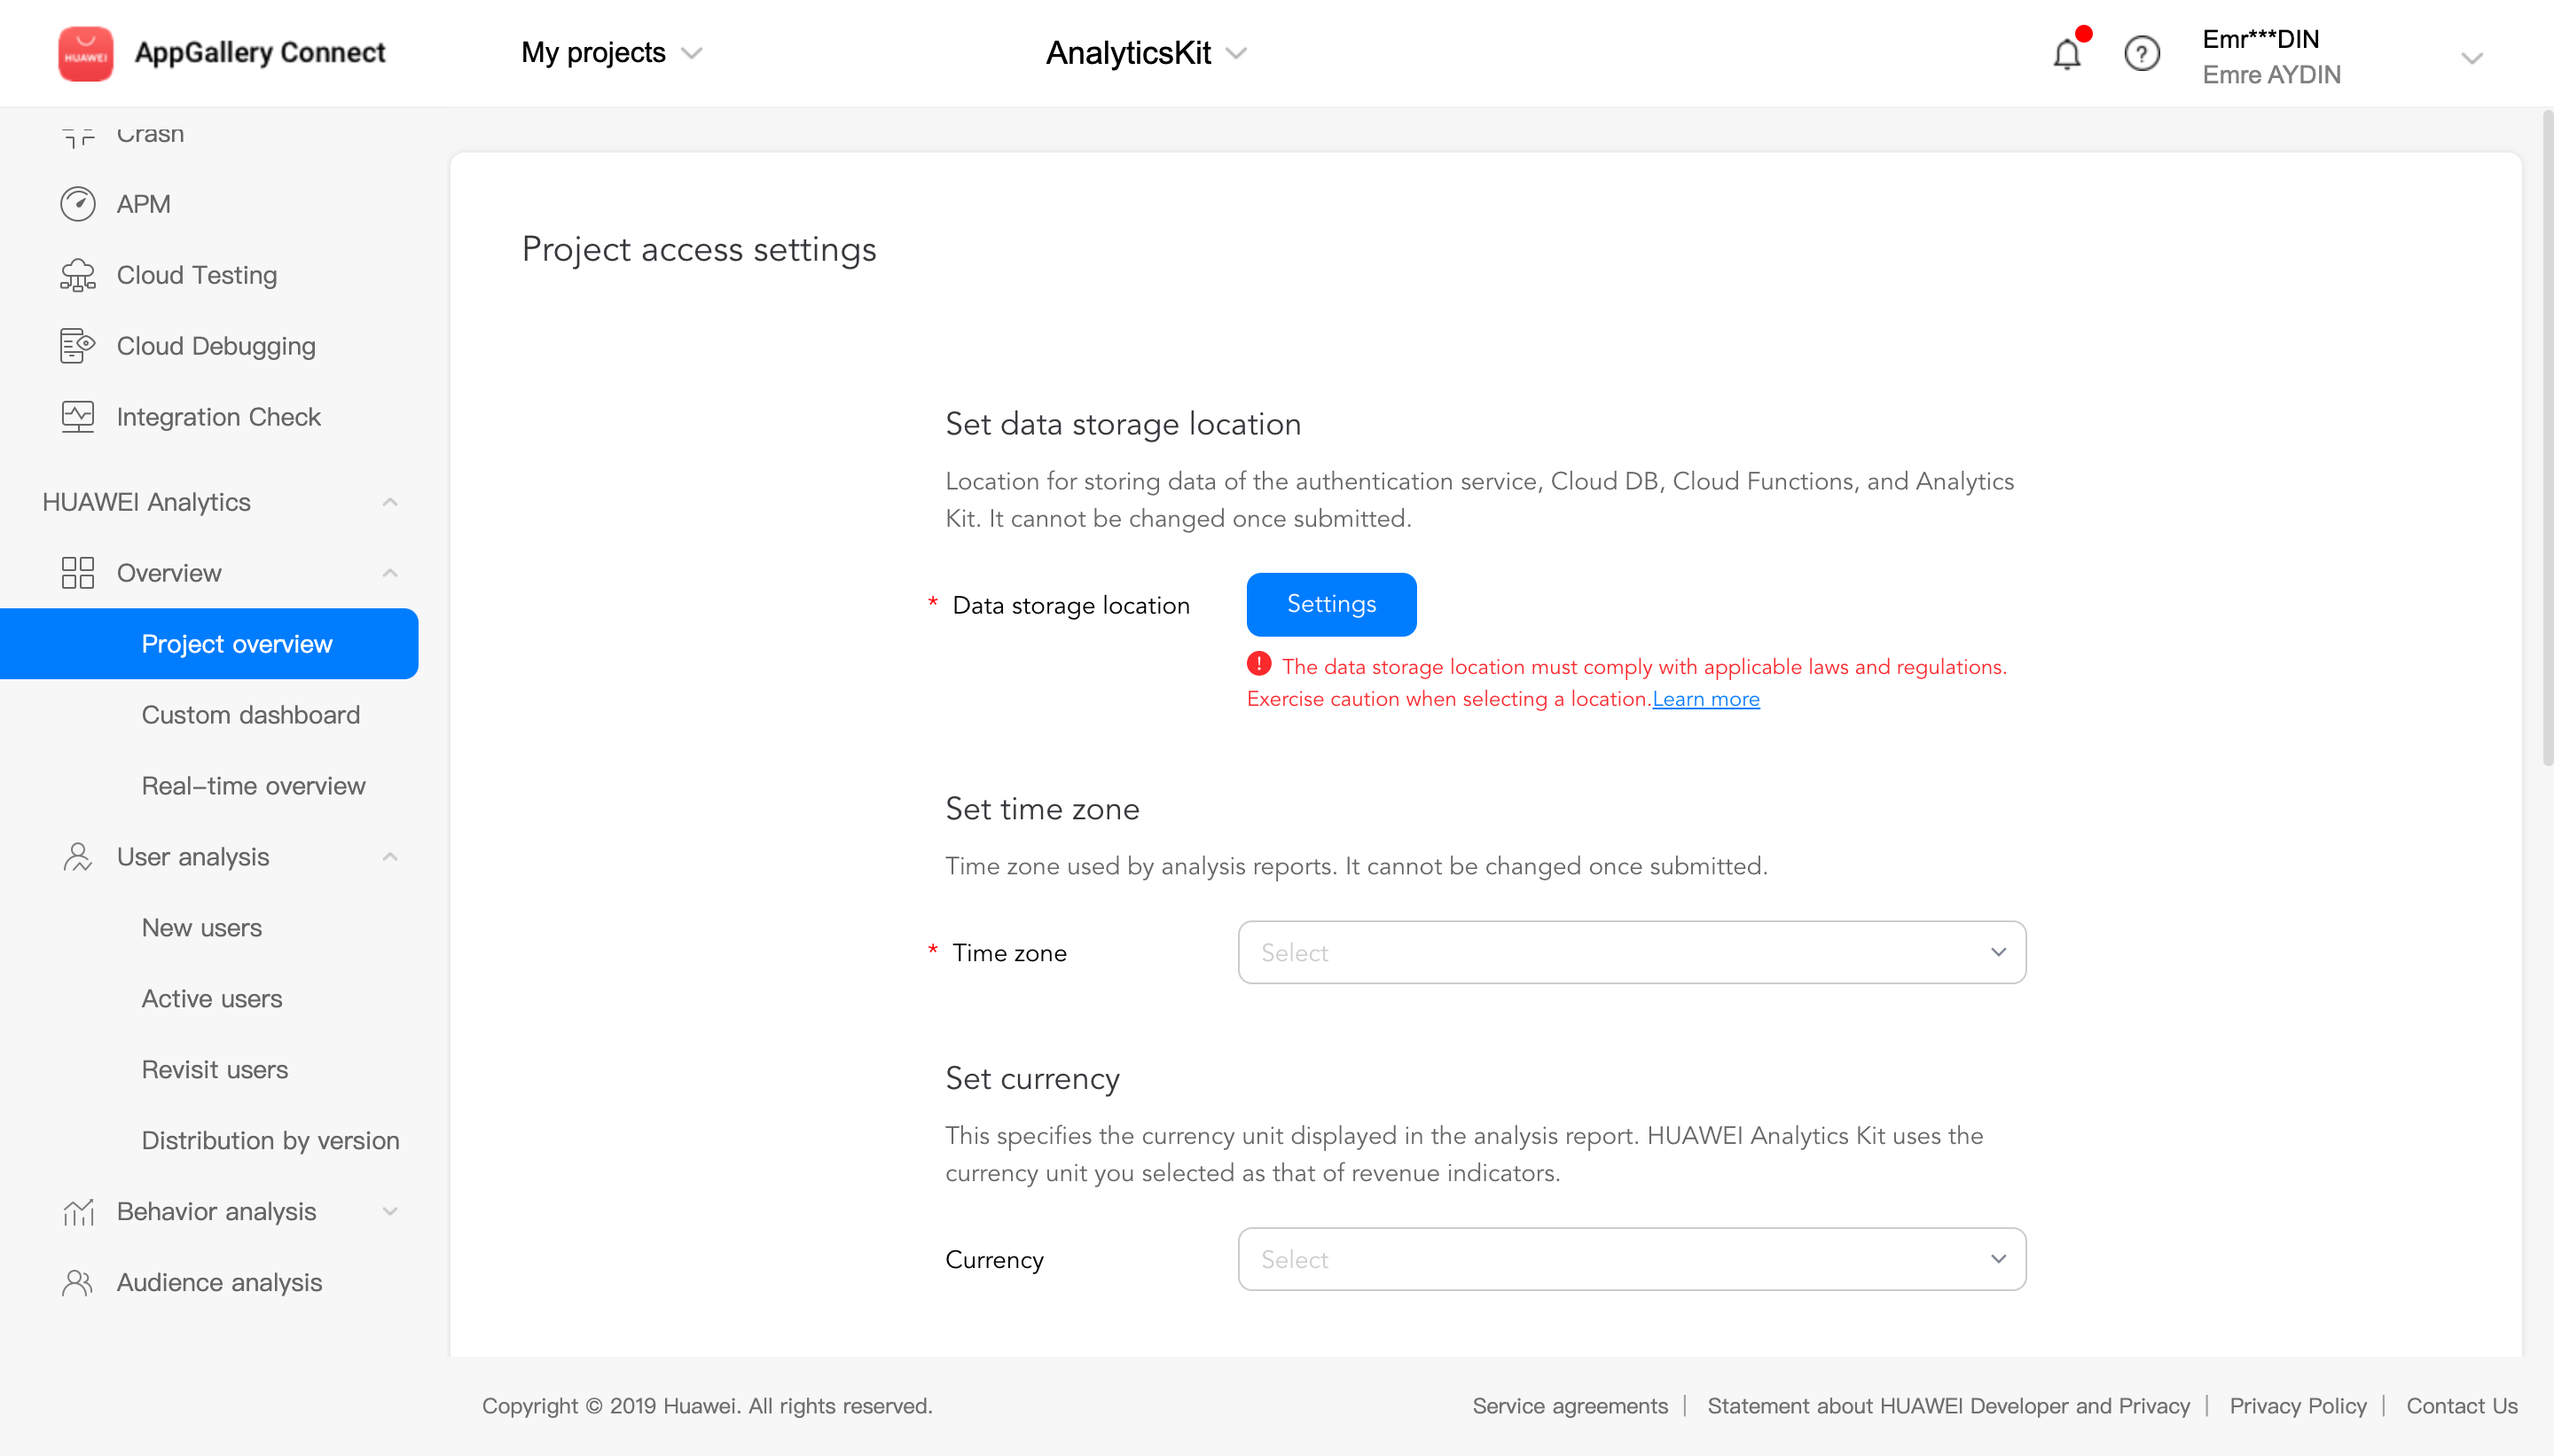The image size is (2554, 1456).
Task: Open the Learn more link
Action: [1705, 699]
